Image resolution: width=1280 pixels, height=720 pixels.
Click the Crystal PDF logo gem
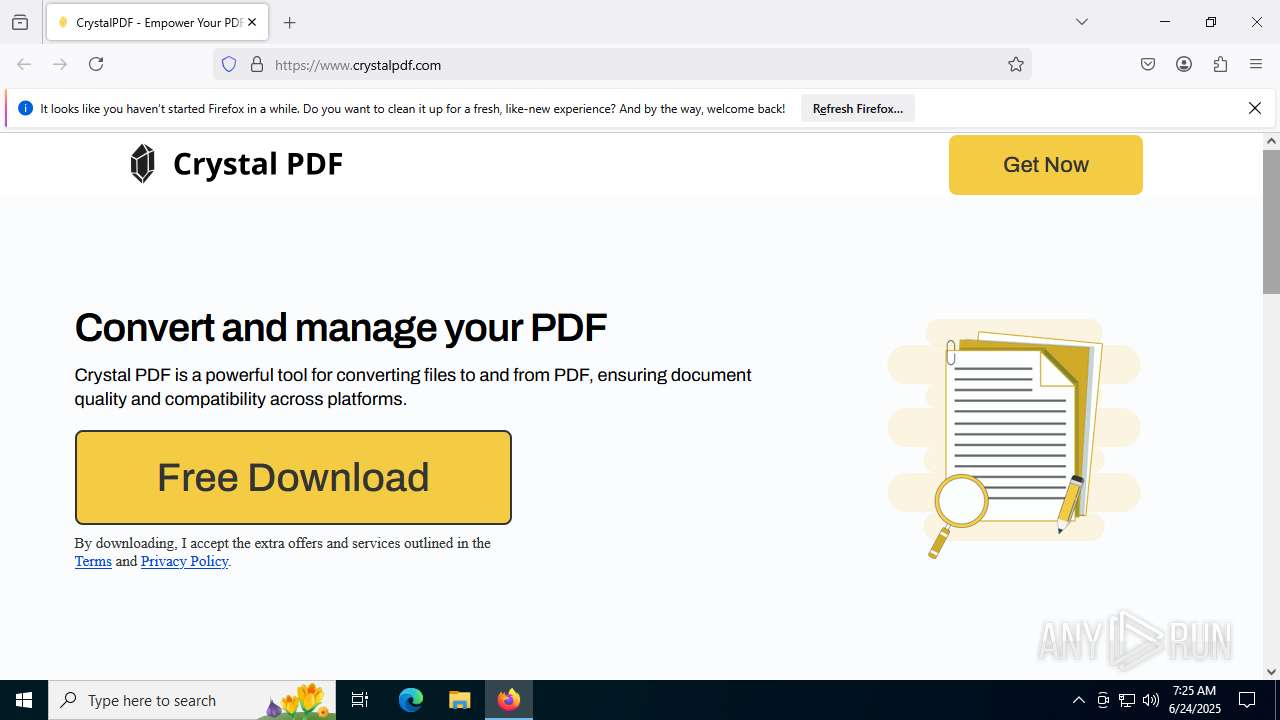143,163
